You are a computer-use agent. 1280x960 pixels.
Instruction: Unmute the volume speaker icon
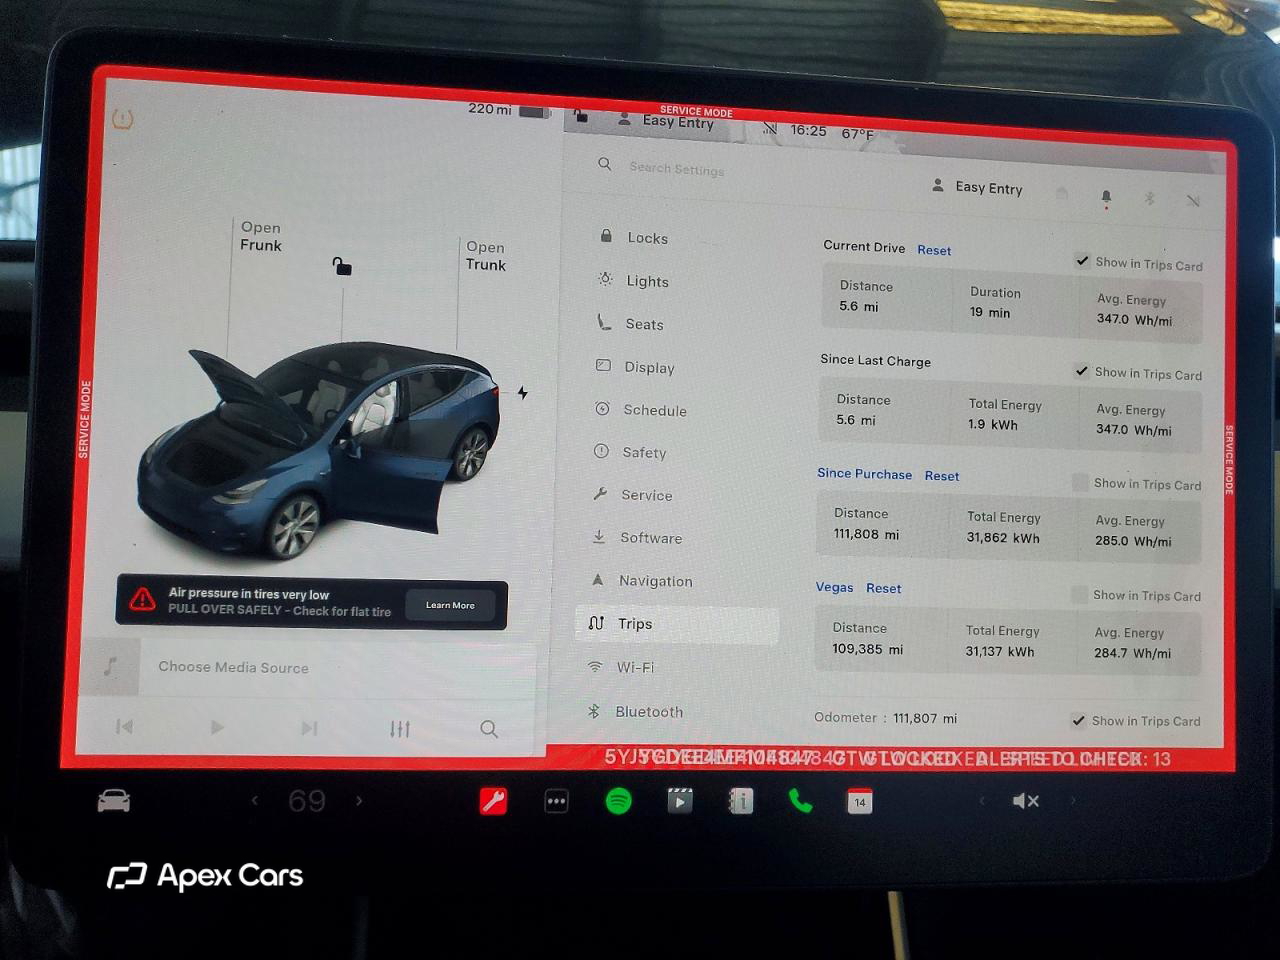(1026, 801)
